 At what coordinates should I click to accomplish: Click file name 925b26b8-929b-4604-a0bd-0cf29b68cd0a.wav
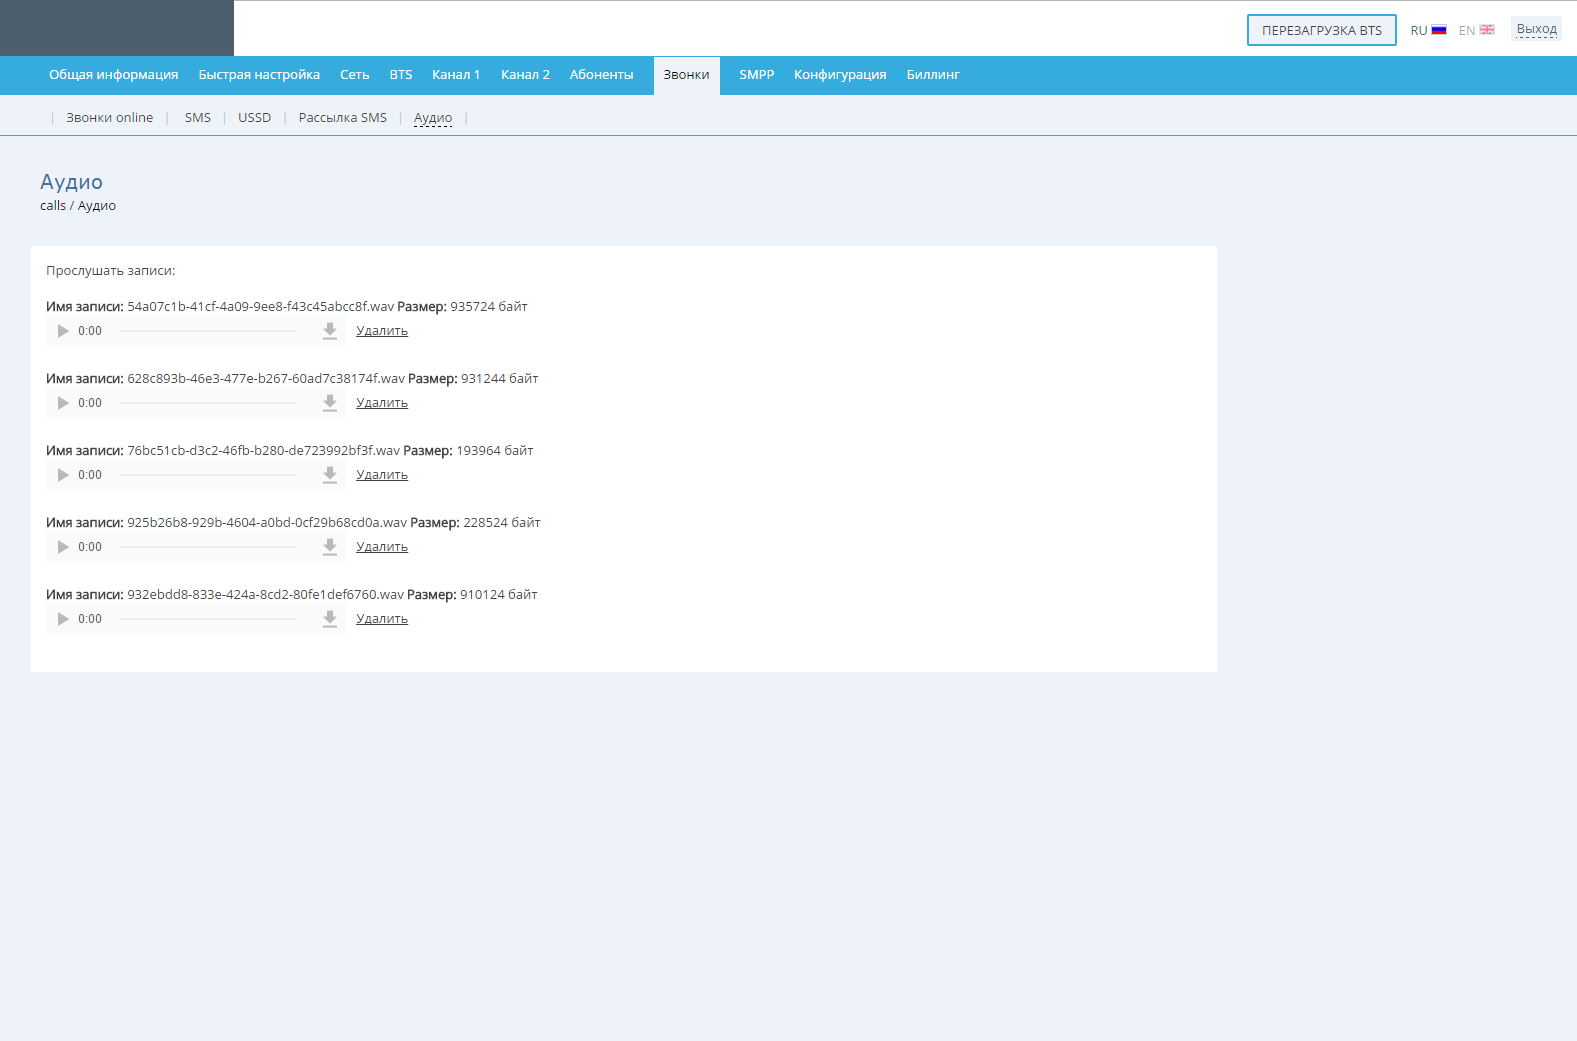pos(267,523)
